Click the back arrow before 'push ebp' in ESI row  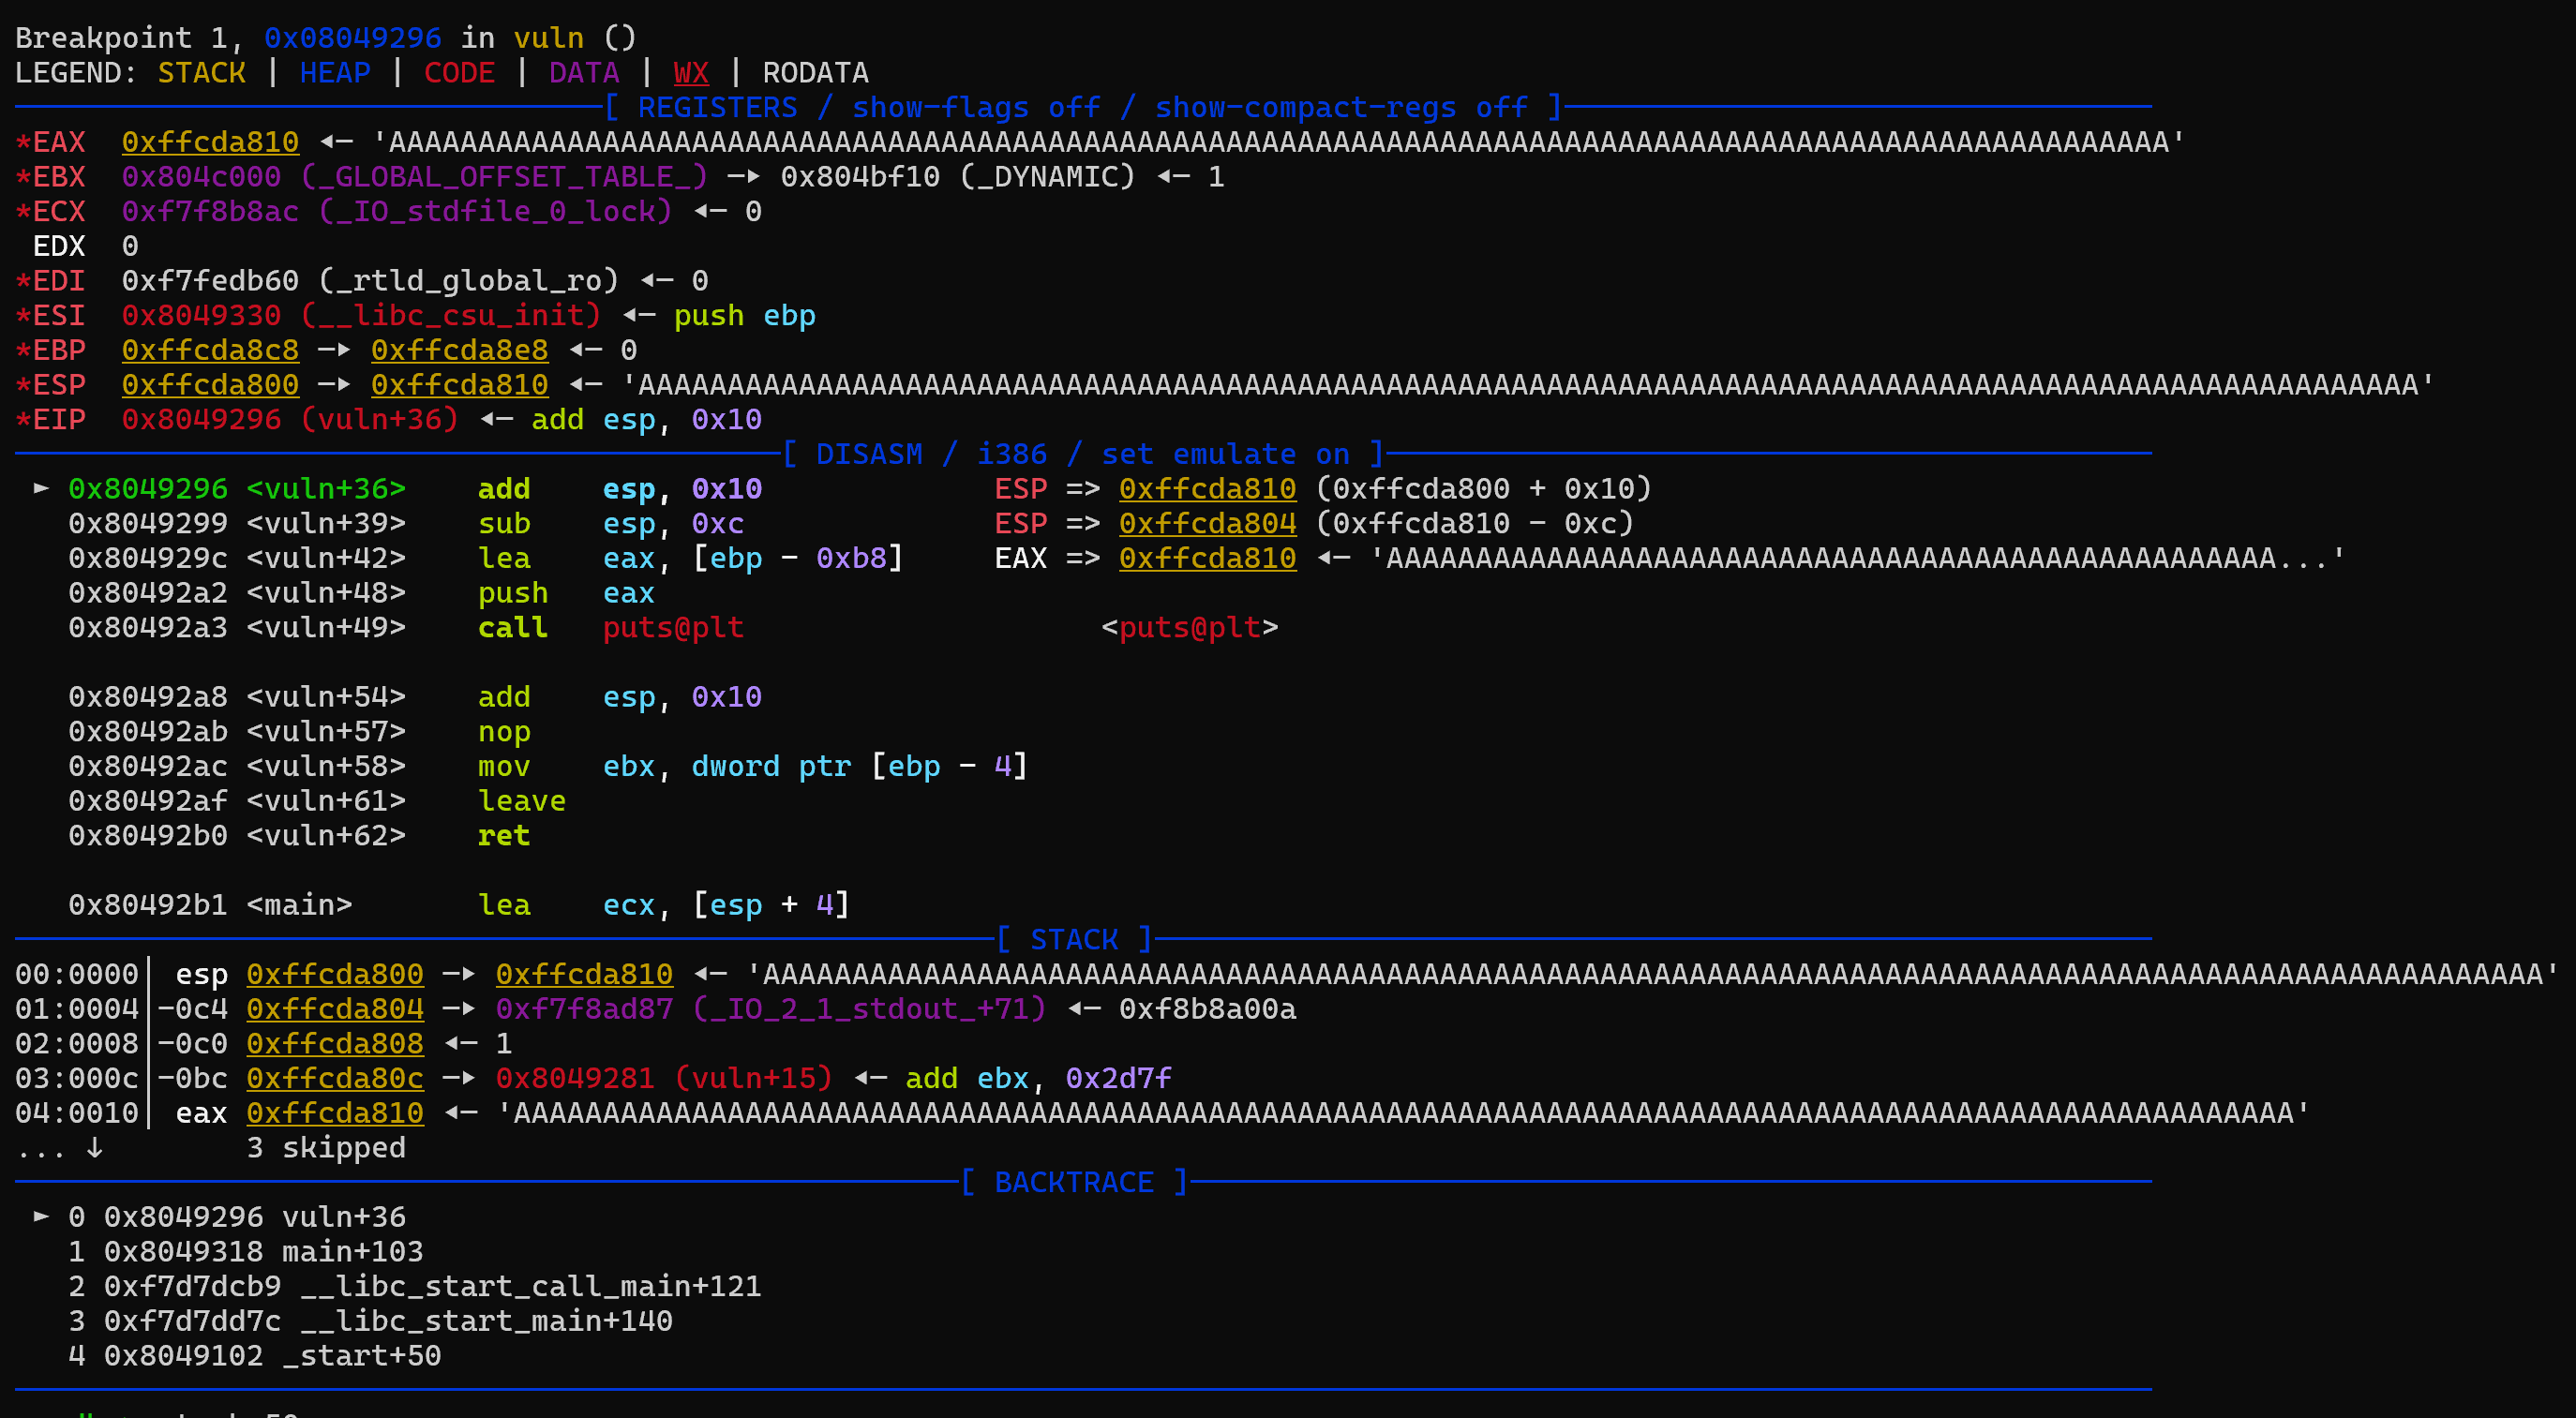click(x=638, y=315)
